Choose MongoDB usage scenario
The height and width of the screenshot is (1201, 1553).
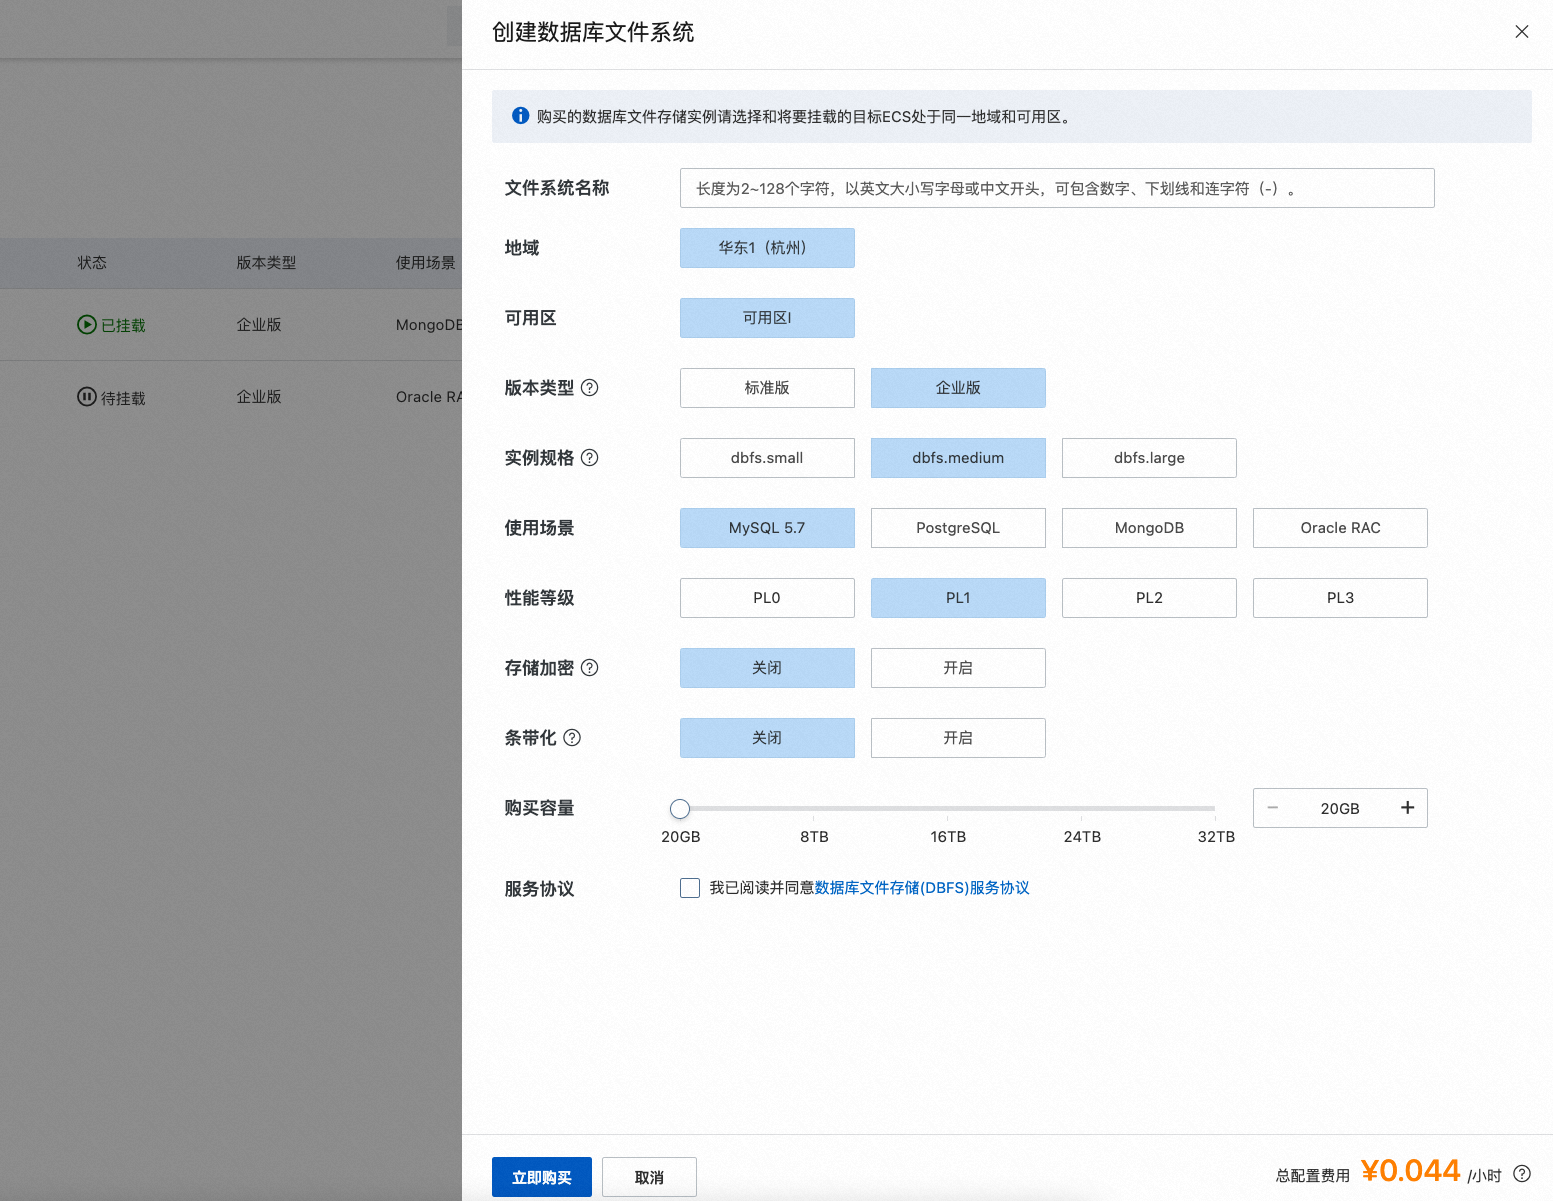(x=1149, y=528)
